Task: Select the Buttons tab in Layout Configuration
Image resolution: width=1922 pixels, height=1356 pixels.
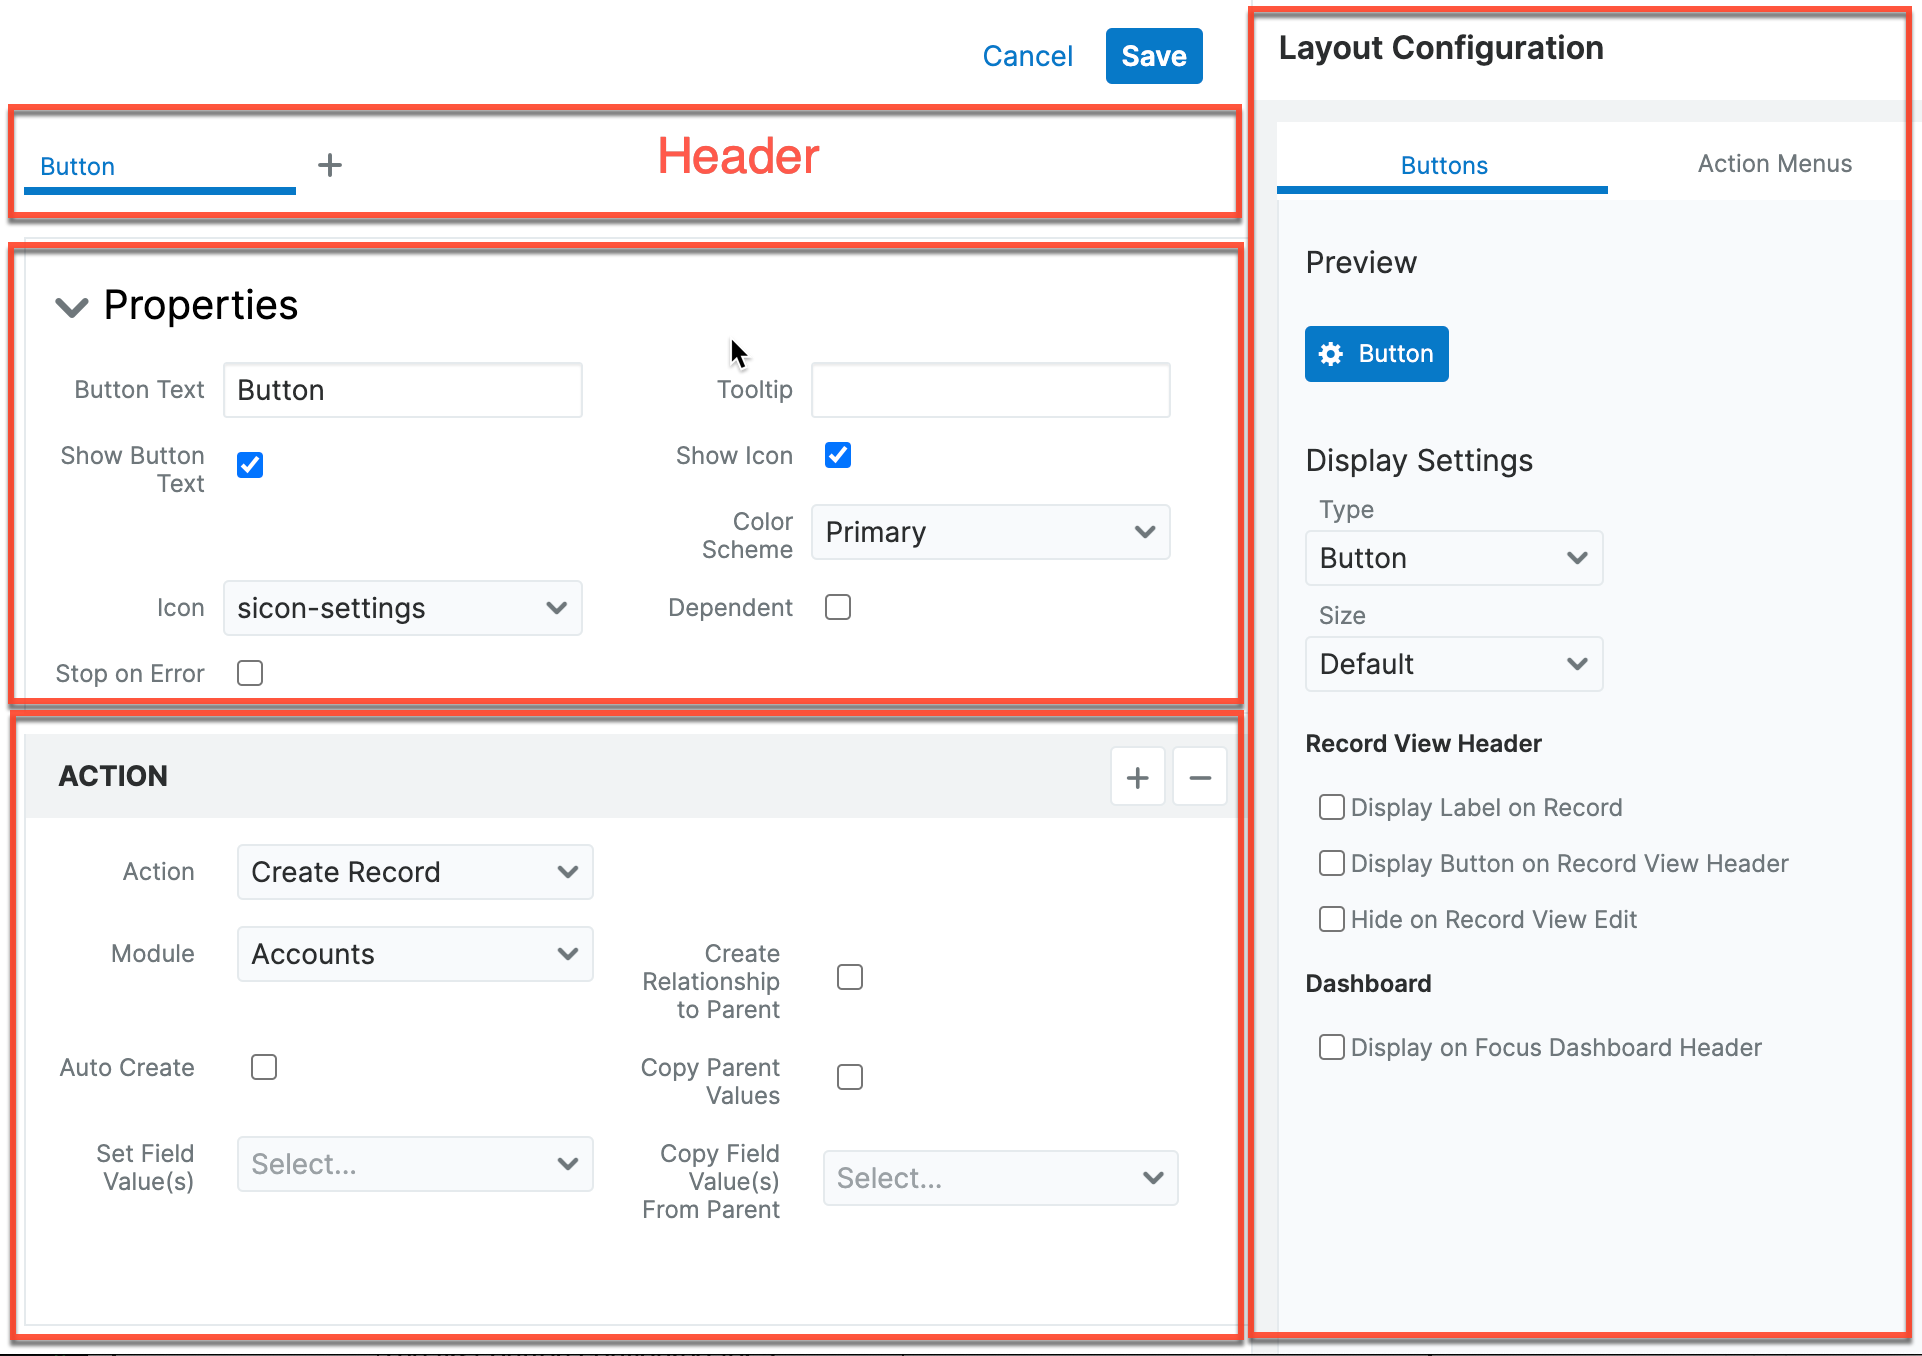Action: click(1443, 166)
